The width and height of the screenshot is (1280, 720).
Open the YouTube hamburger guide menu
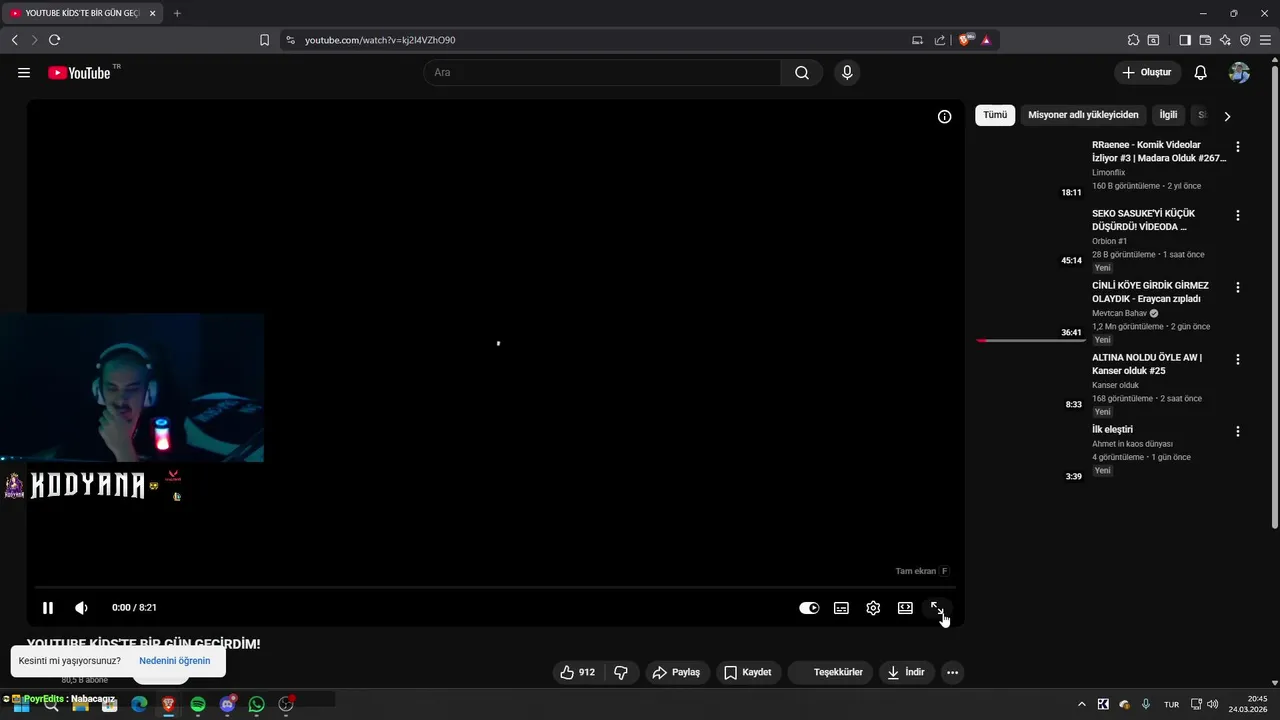pos(24,73)
